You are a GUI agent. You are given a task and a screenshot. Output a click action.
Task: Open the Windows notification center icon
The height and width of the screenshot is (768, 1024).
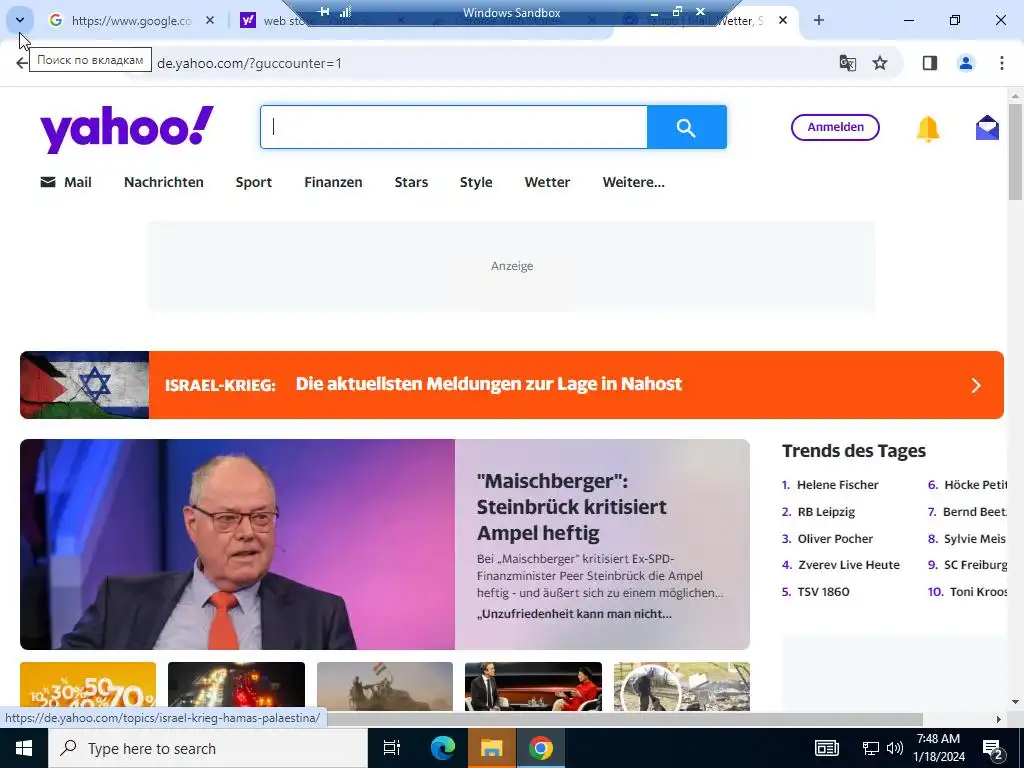tap(993, 749)
